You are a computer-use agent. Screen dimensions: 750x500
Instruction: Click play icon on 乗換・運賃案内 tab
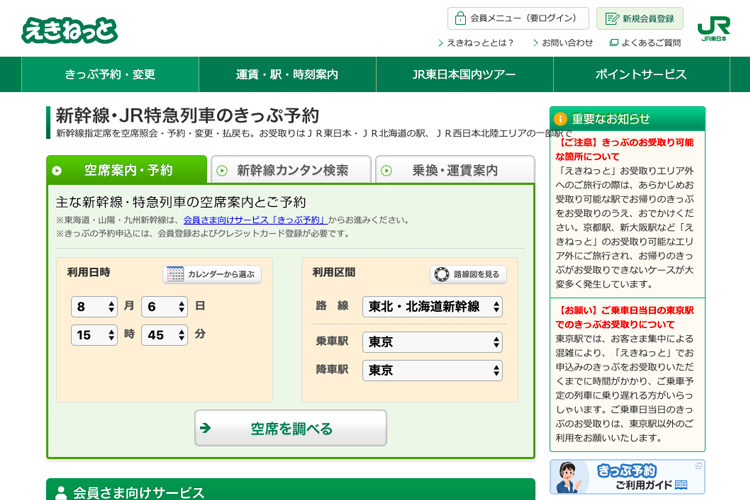coord(386,170)
